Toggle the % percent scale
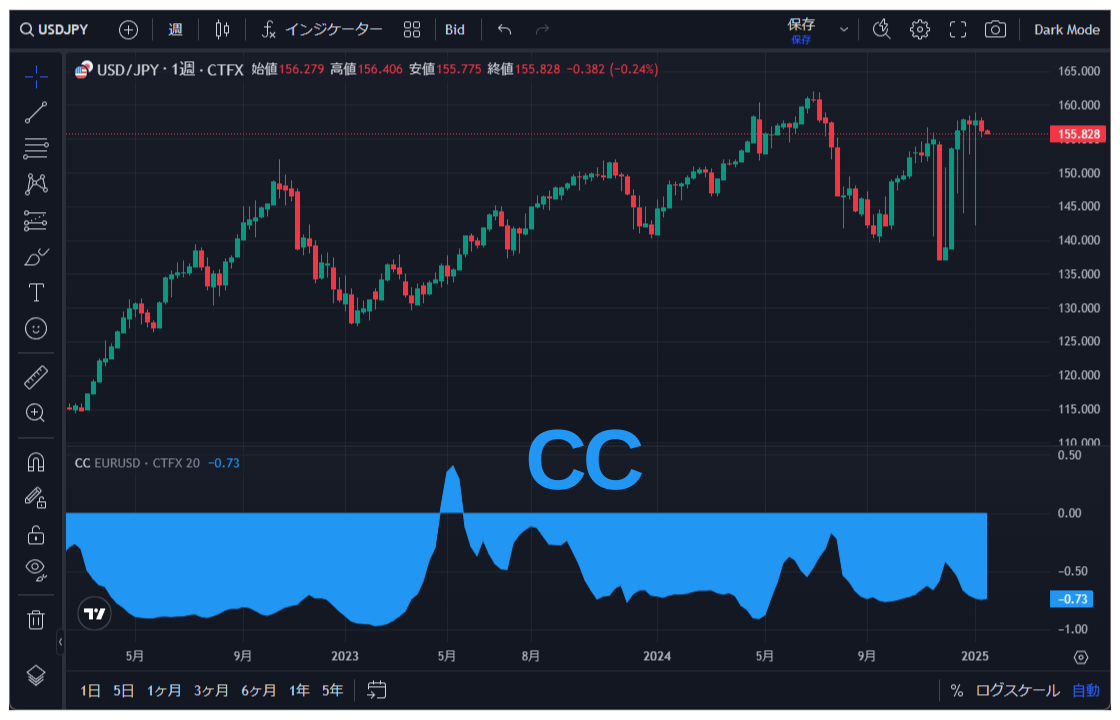 pyautogui.click(x=957, y=691)
